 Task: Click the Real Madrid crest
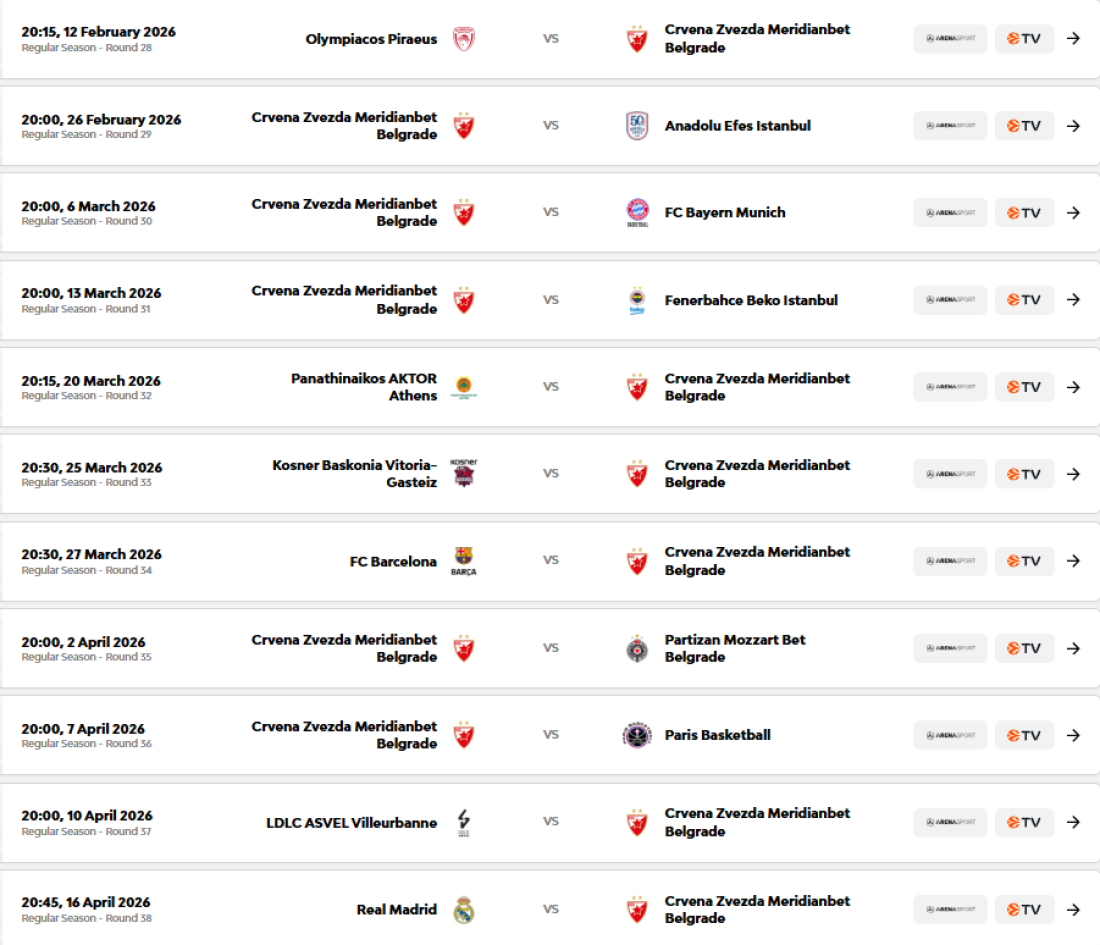[463, 909]
